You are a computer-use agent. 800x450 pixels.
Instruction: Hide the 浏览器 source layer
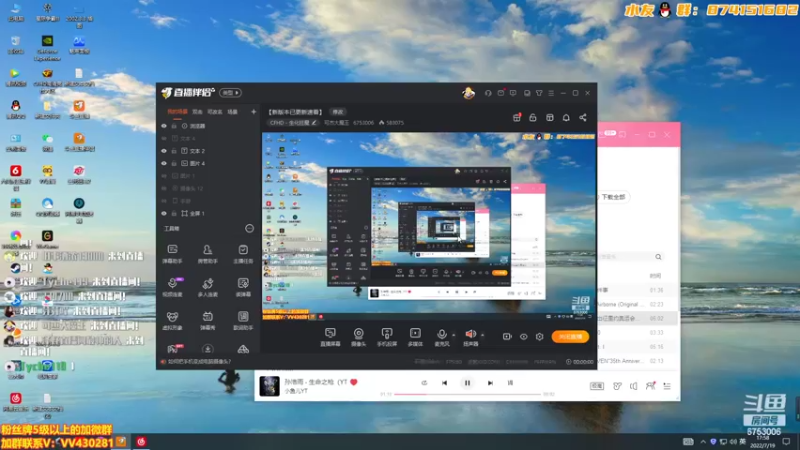(164, 126)
